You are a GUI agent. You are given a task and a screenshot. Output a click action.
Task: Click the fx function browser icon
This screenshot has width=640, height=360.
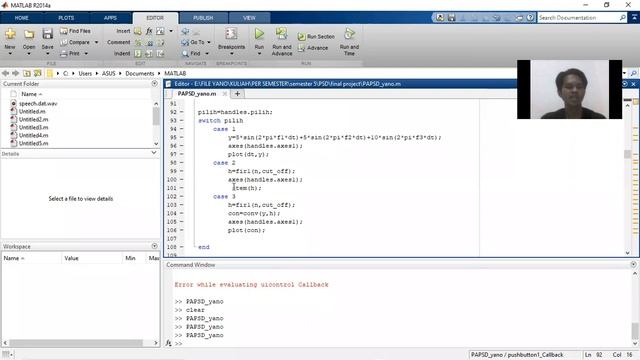pos(169,344)
